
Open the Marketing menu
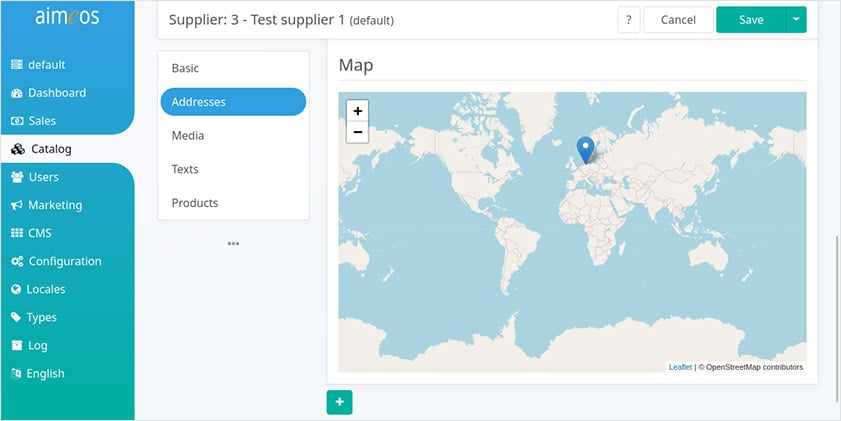tap(55, 205)
